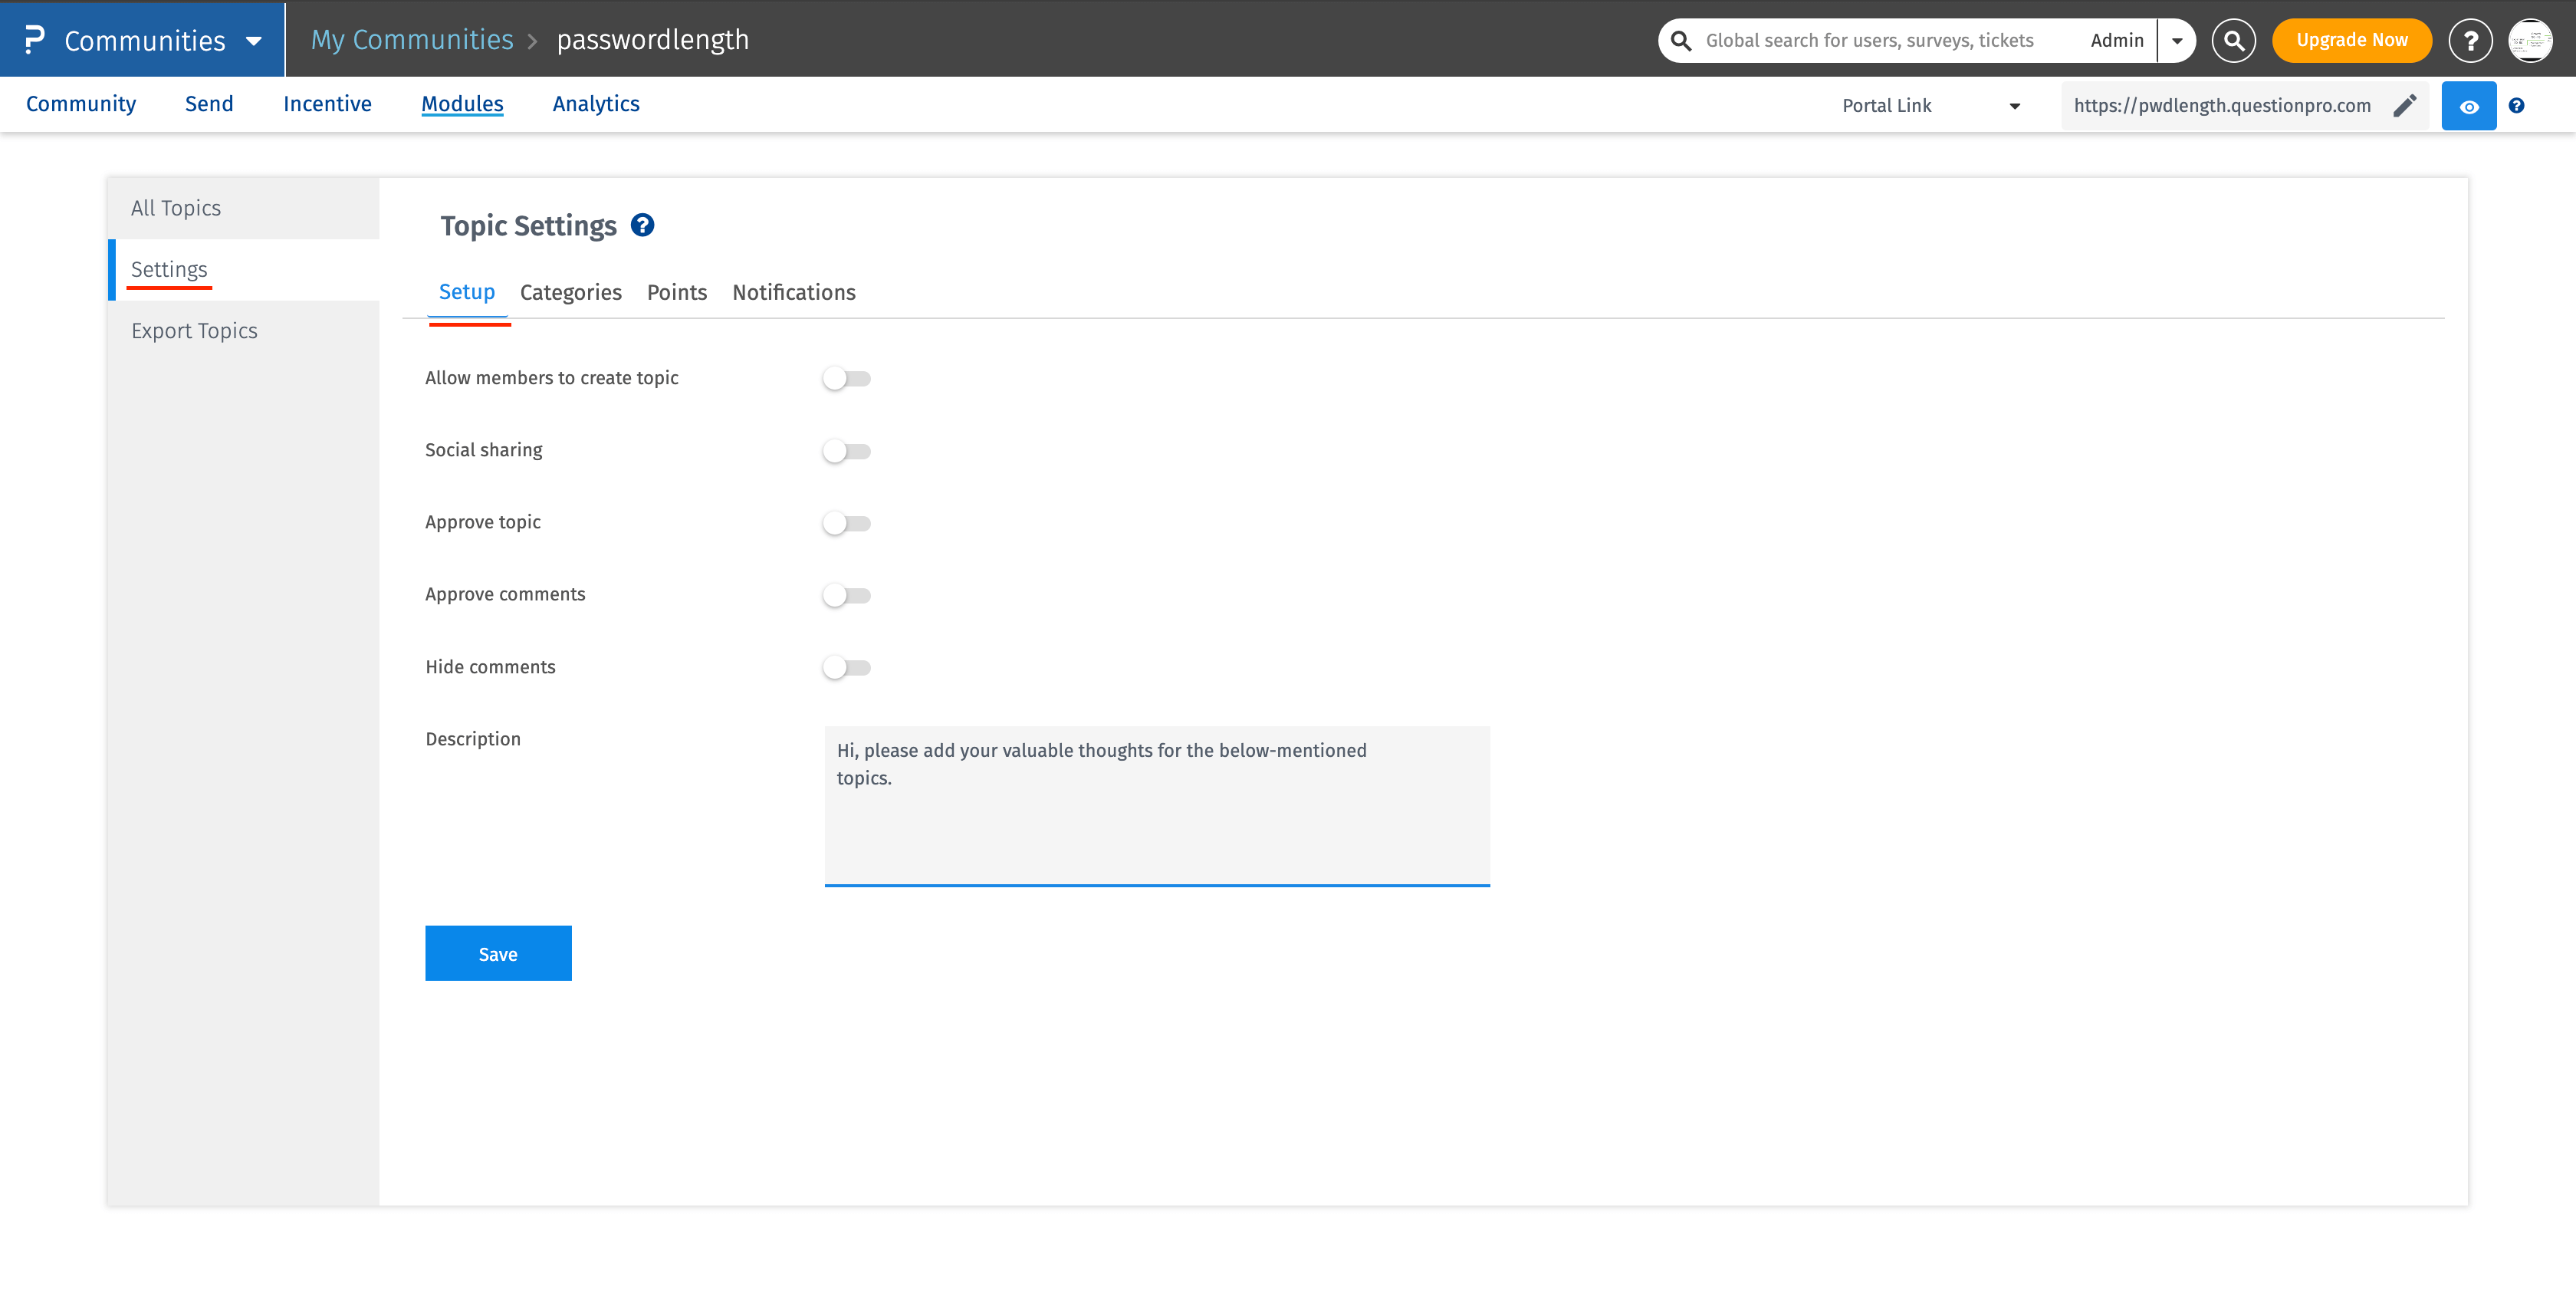This screenshot has height=1296, width=2576.
Task: Click inside the Description text area
Action: (1156, 805)
